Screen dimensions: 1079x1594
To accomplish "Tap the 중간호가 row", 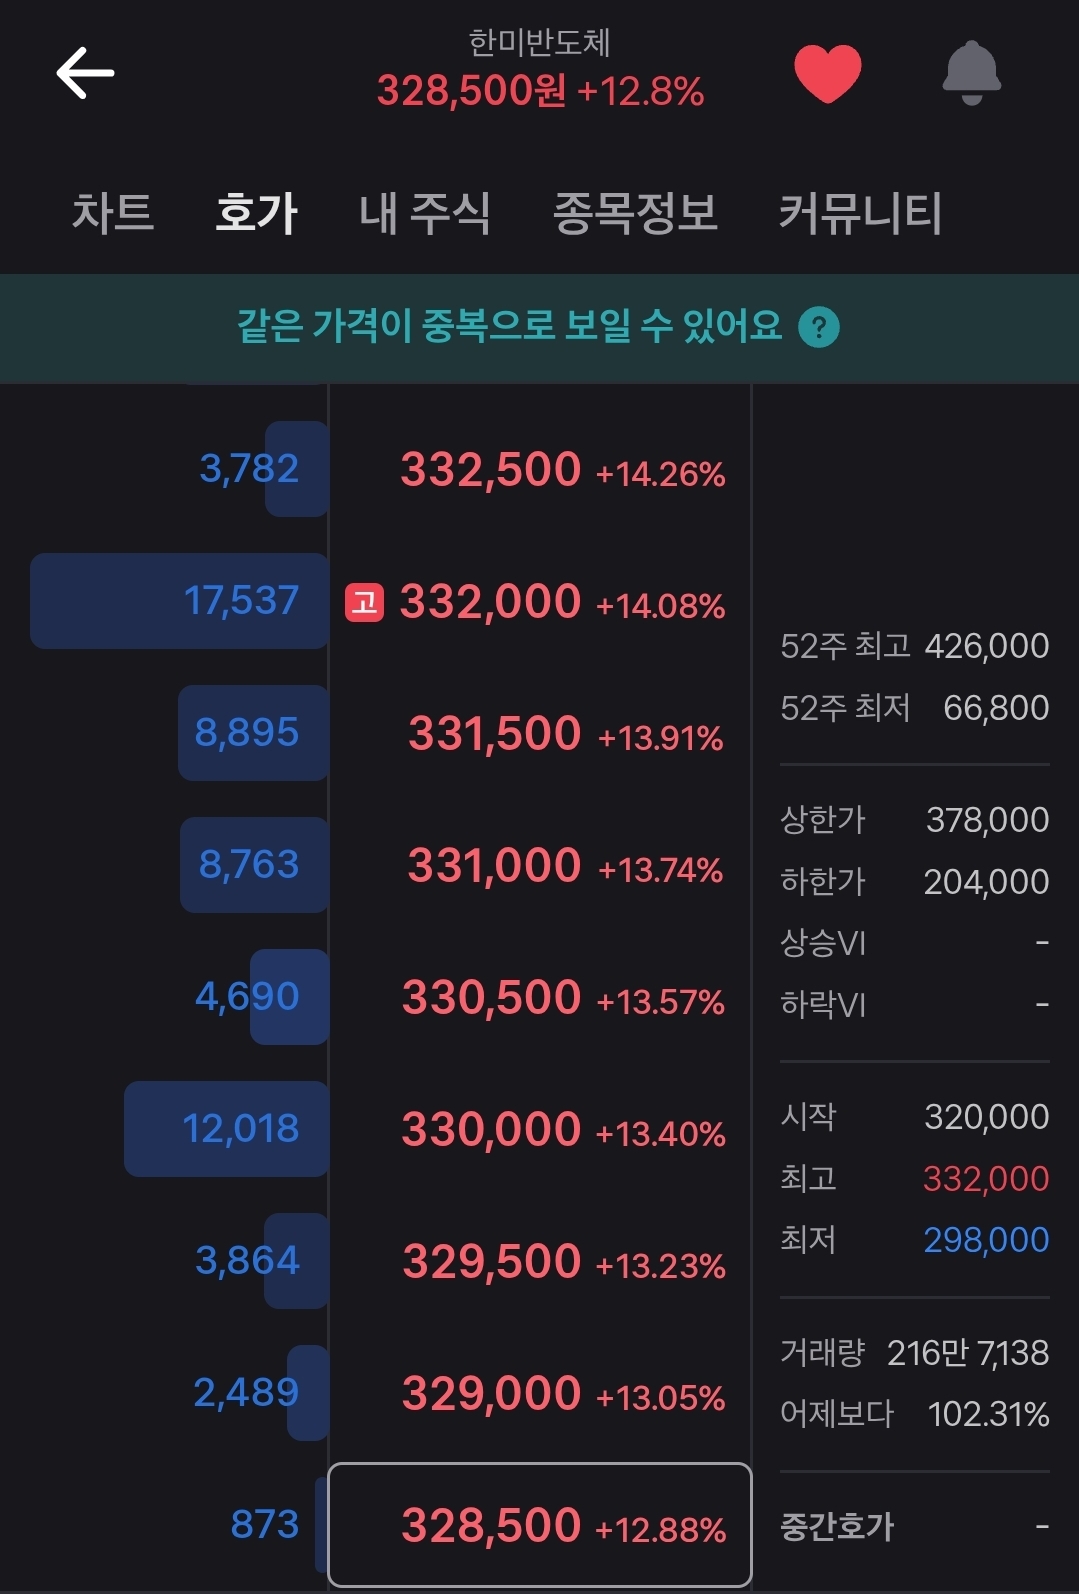I will tap(914, 1526).
